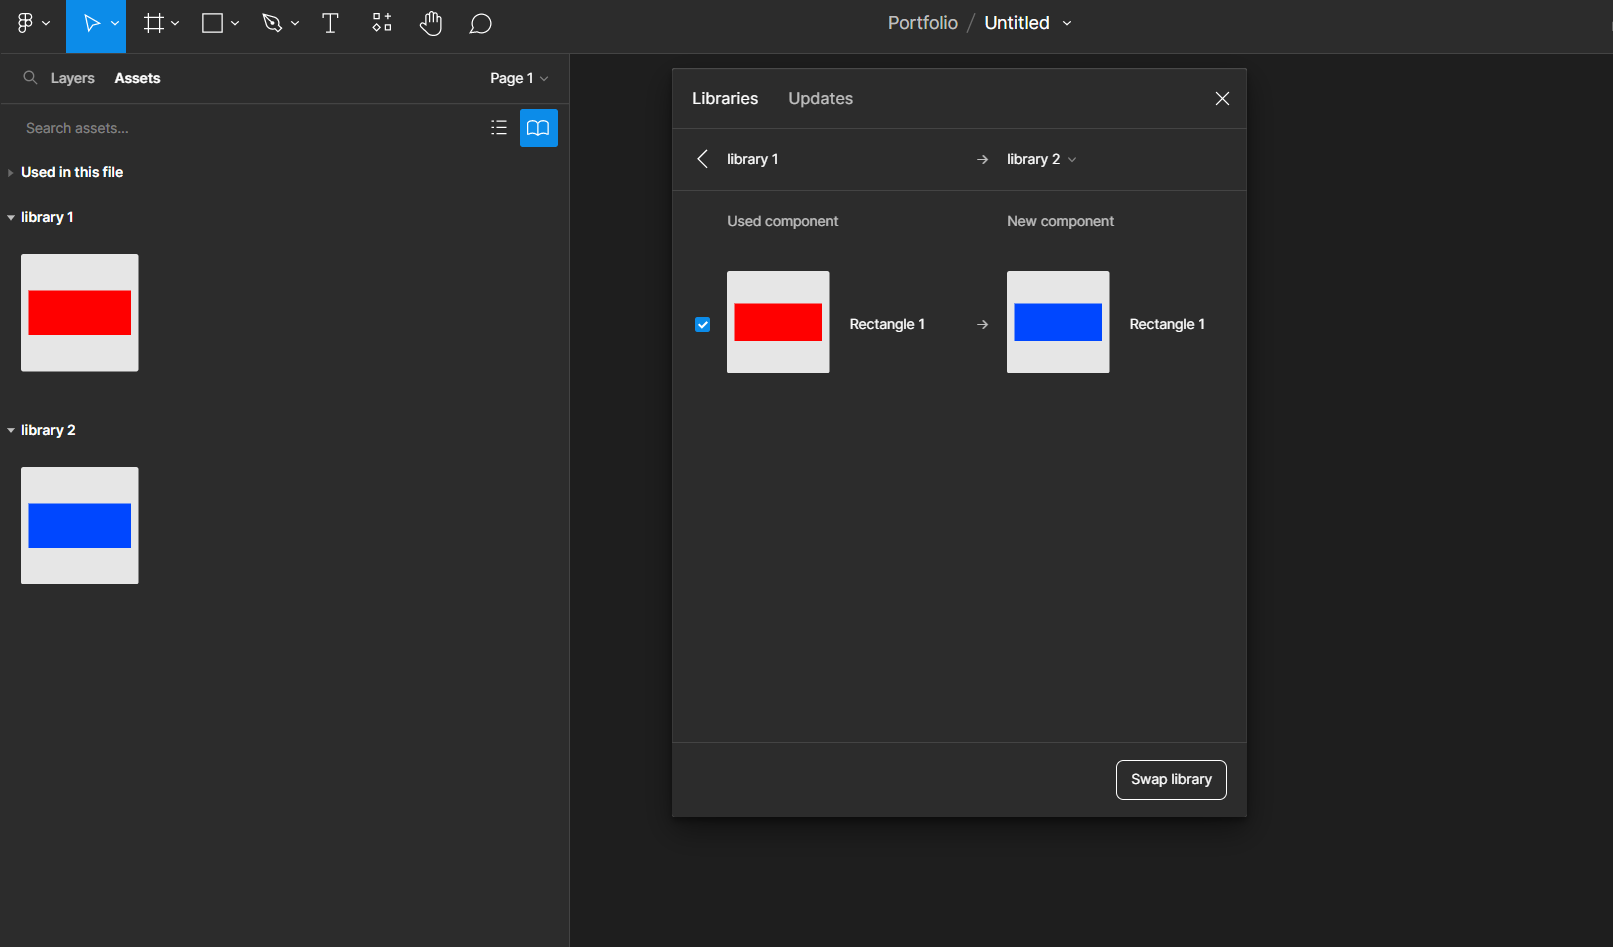Click the search icon in left panel
The height and width of the screenshot is (947, 1613).
30,78
